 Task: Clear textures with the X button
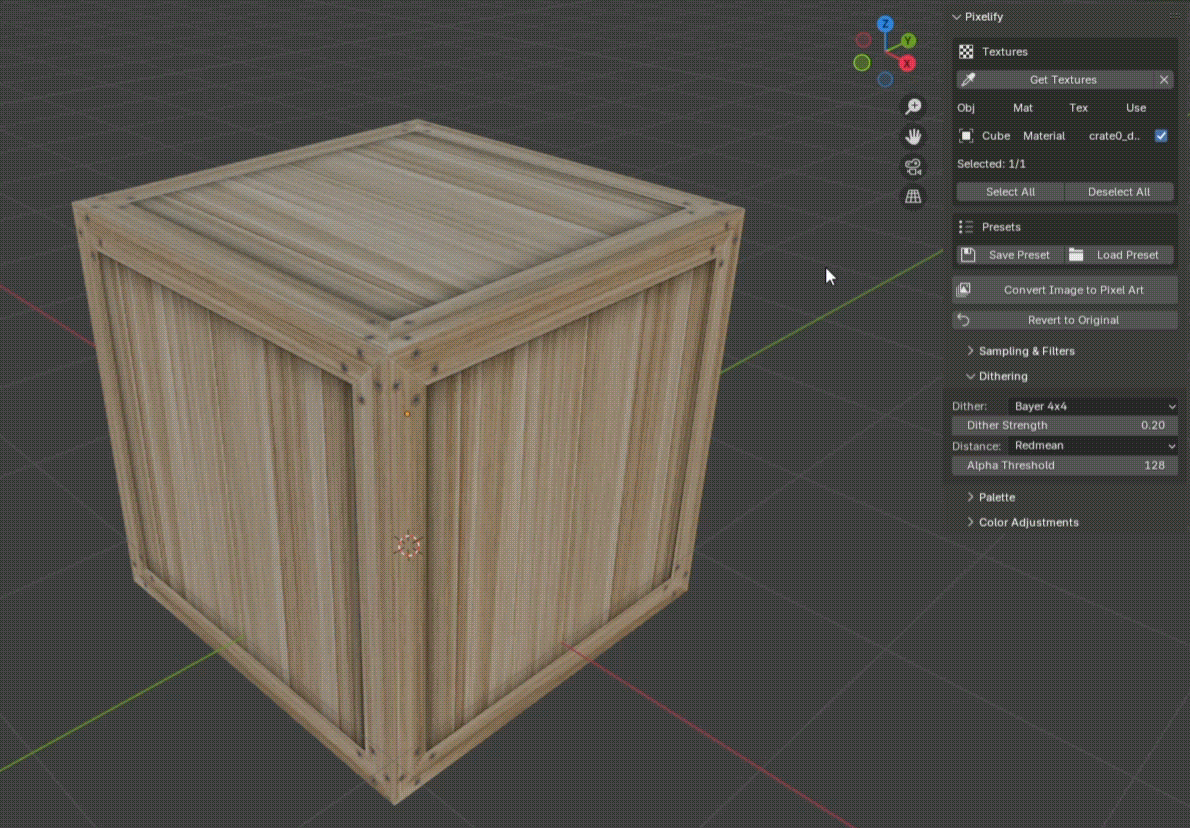tap(1164, 80)
